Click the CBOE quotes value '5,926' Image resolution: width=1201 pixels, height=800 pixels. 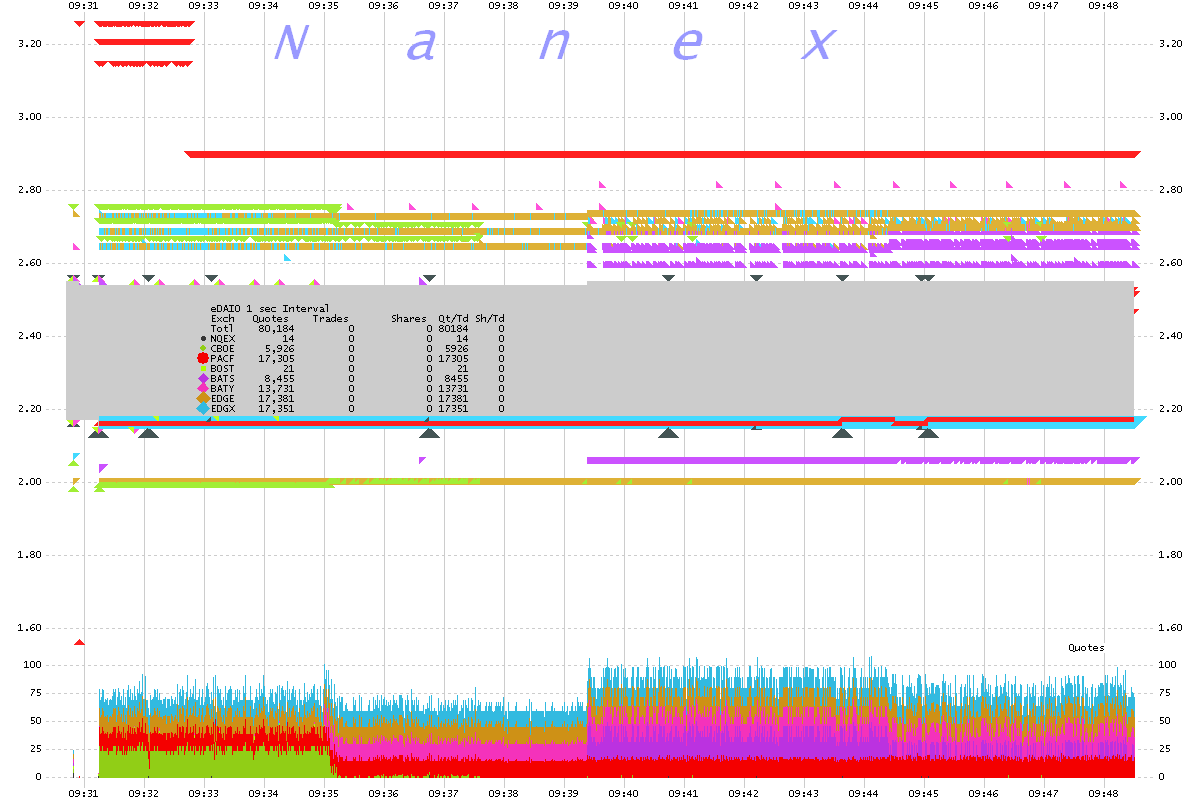[x=279, y=348]
